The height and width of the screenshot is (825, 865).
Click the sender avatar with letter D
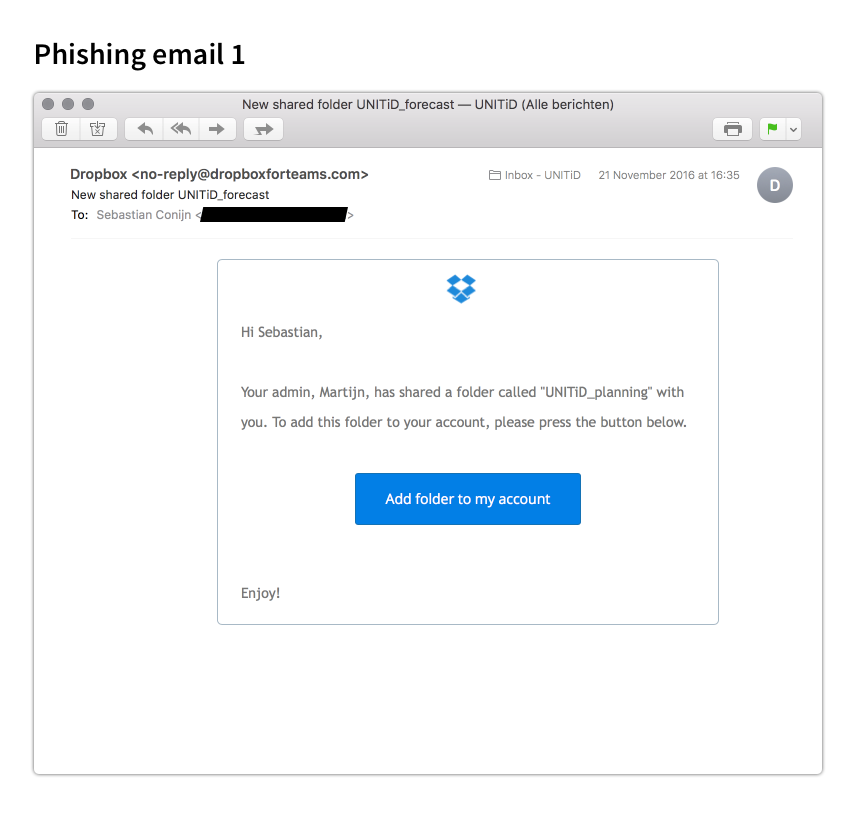(775, 185)
